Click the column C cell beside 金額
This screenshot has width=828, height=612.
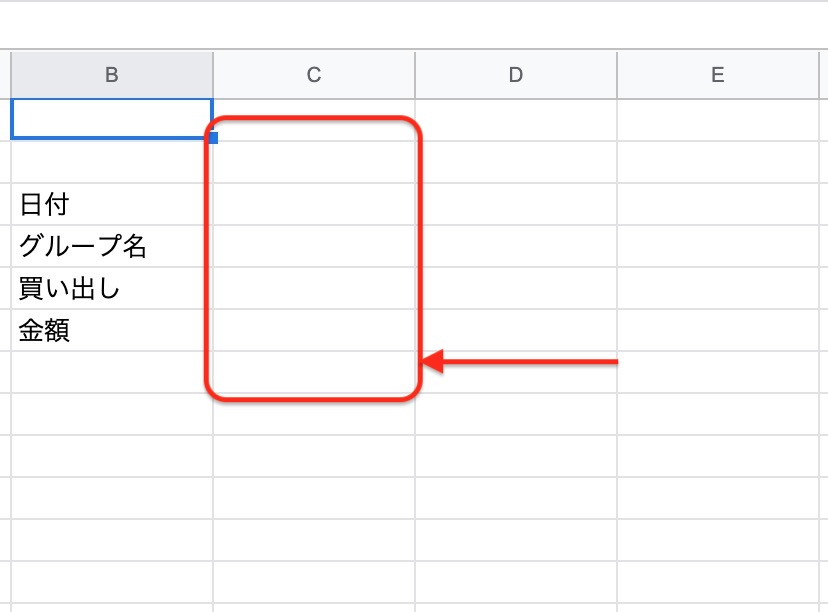tap(314, 331)
